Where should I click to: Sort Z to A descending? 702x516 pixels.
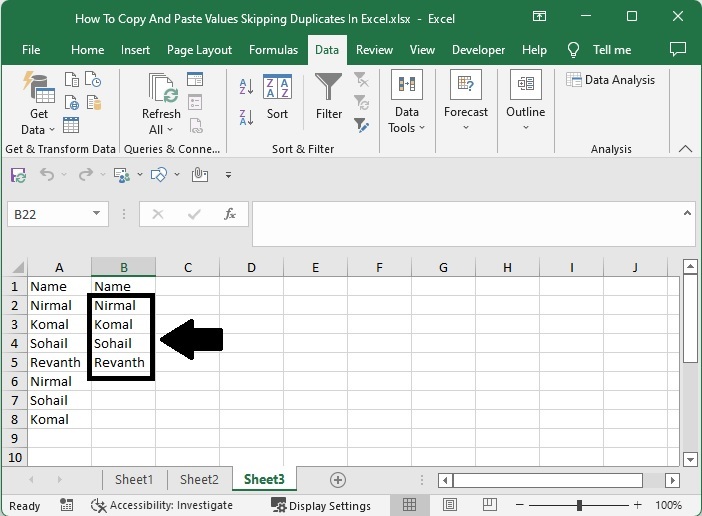tap(246, 117)
